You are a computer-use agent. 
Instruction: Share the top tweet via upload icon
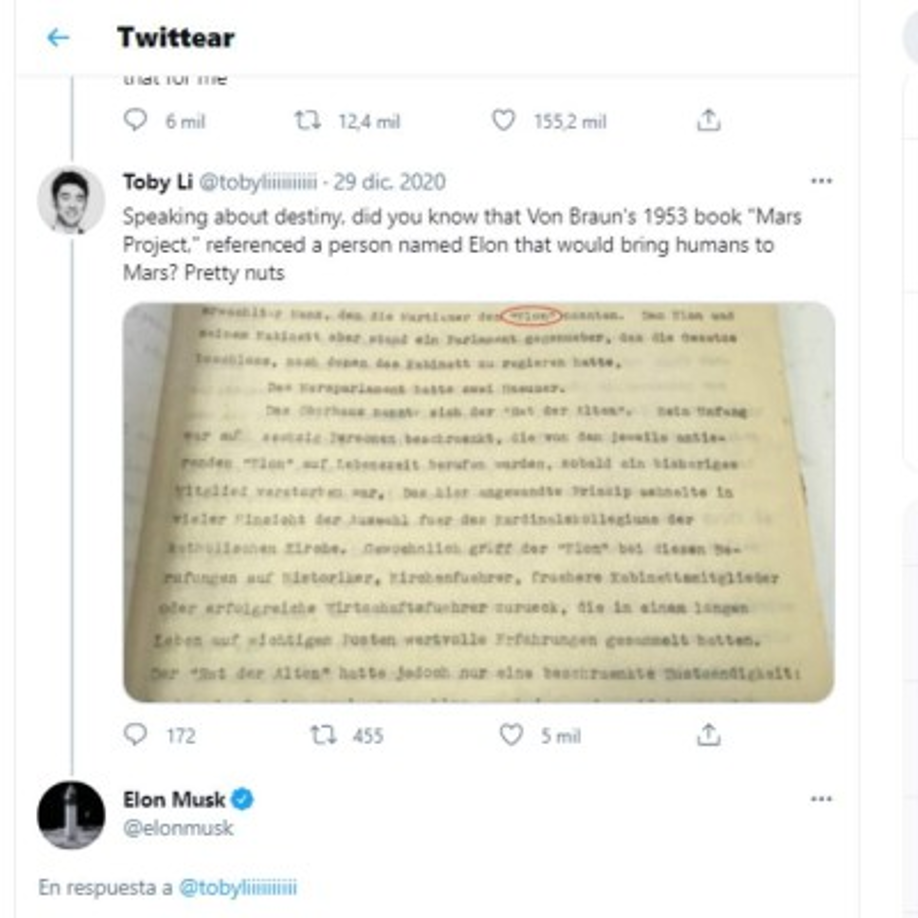coord(708,121)
